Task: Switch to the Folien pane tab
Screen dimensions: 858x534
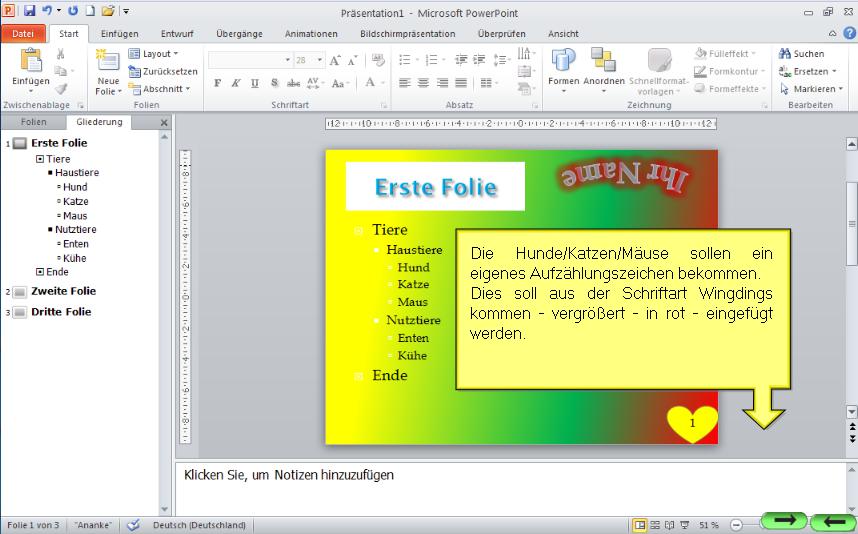Action: point(34,122)
